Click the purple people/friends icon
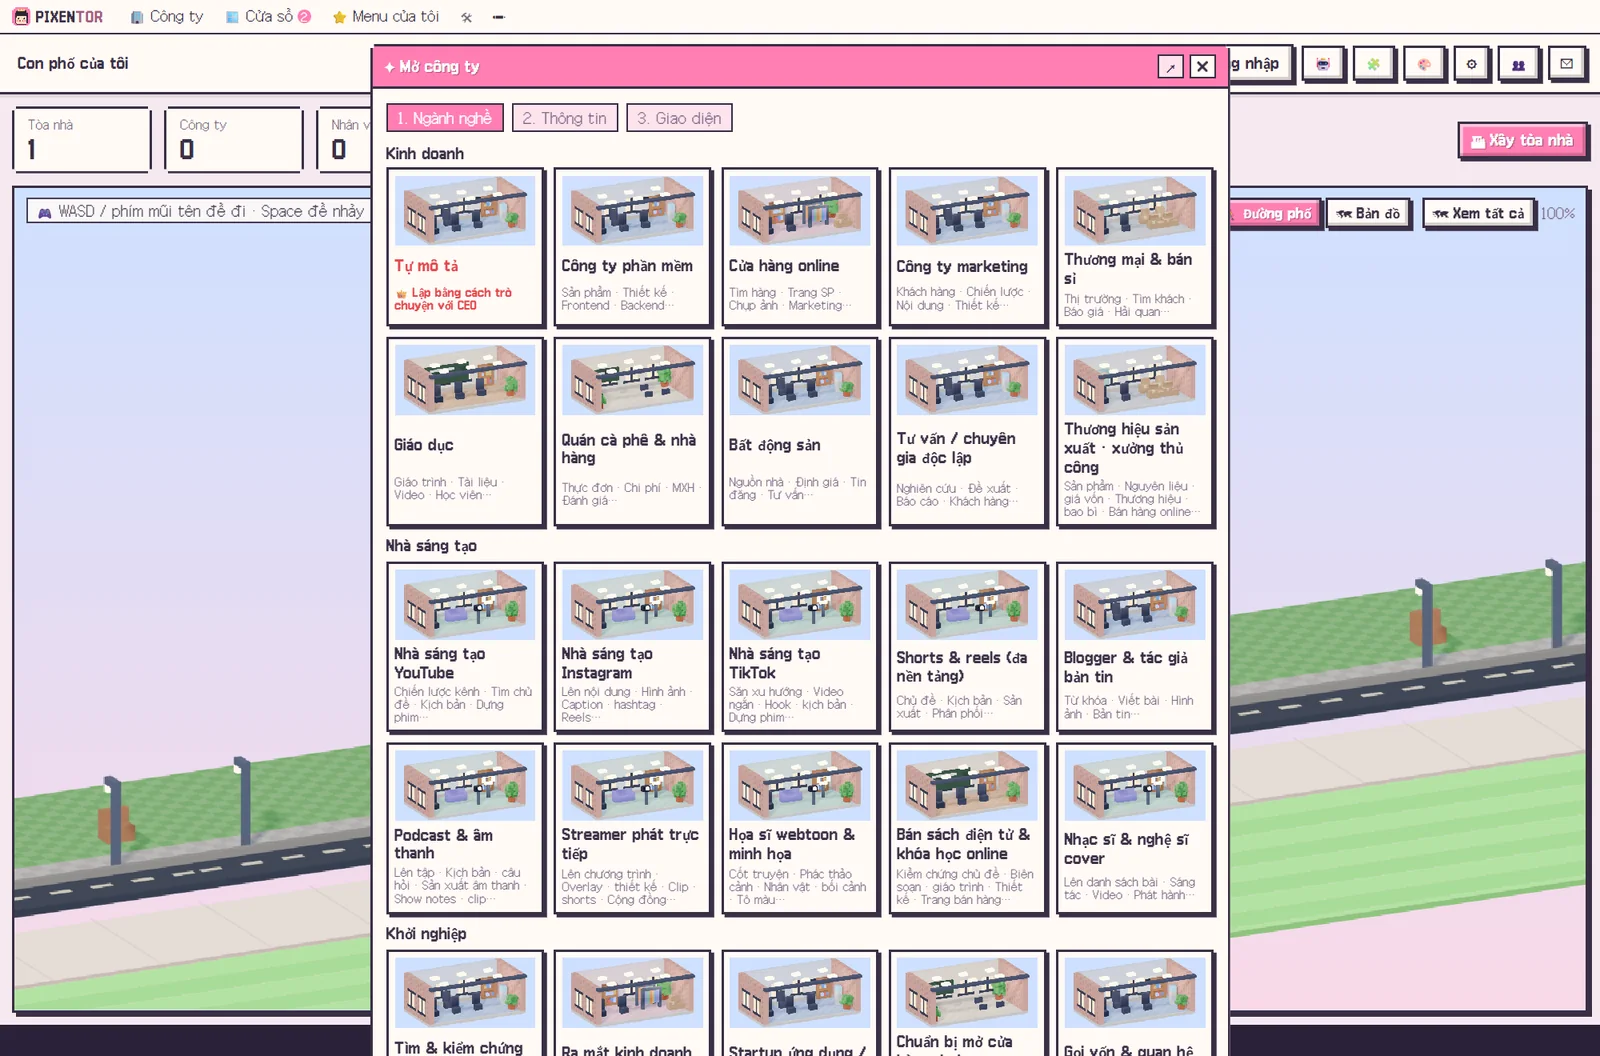The image size is (1600, 1056). [x=1518, y=64]
